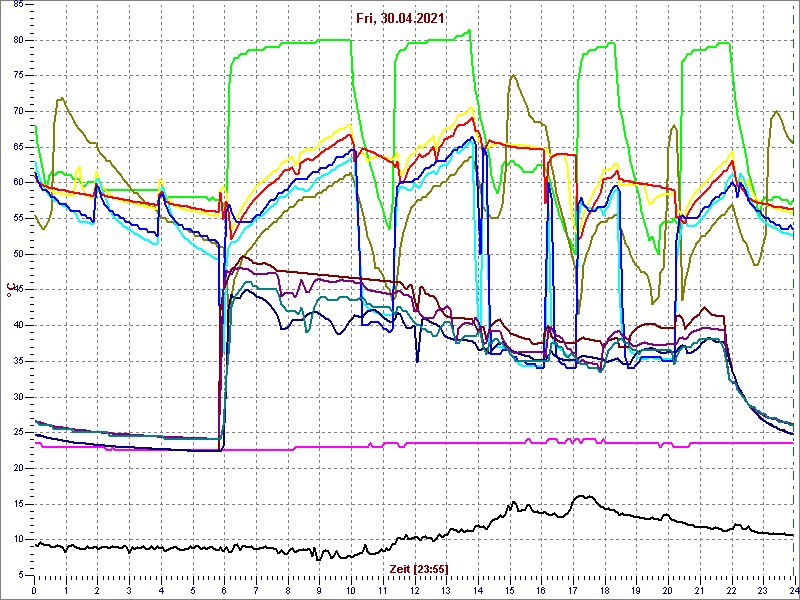Click hour 6 on the time axis
This screenshot has height=600, width=800.
224,588
